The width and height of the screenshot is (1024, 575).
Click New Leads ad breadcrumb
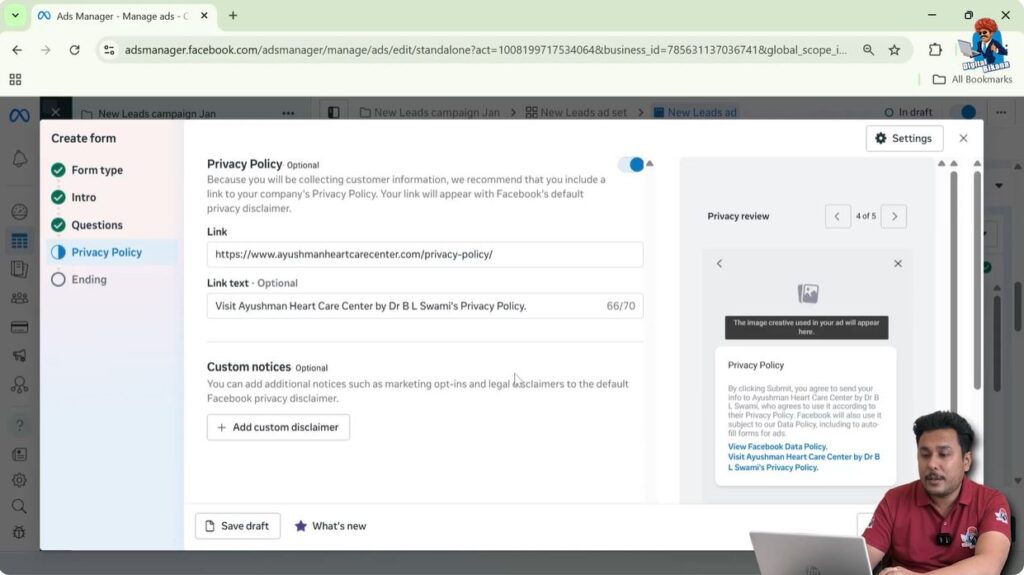[695, 112]
